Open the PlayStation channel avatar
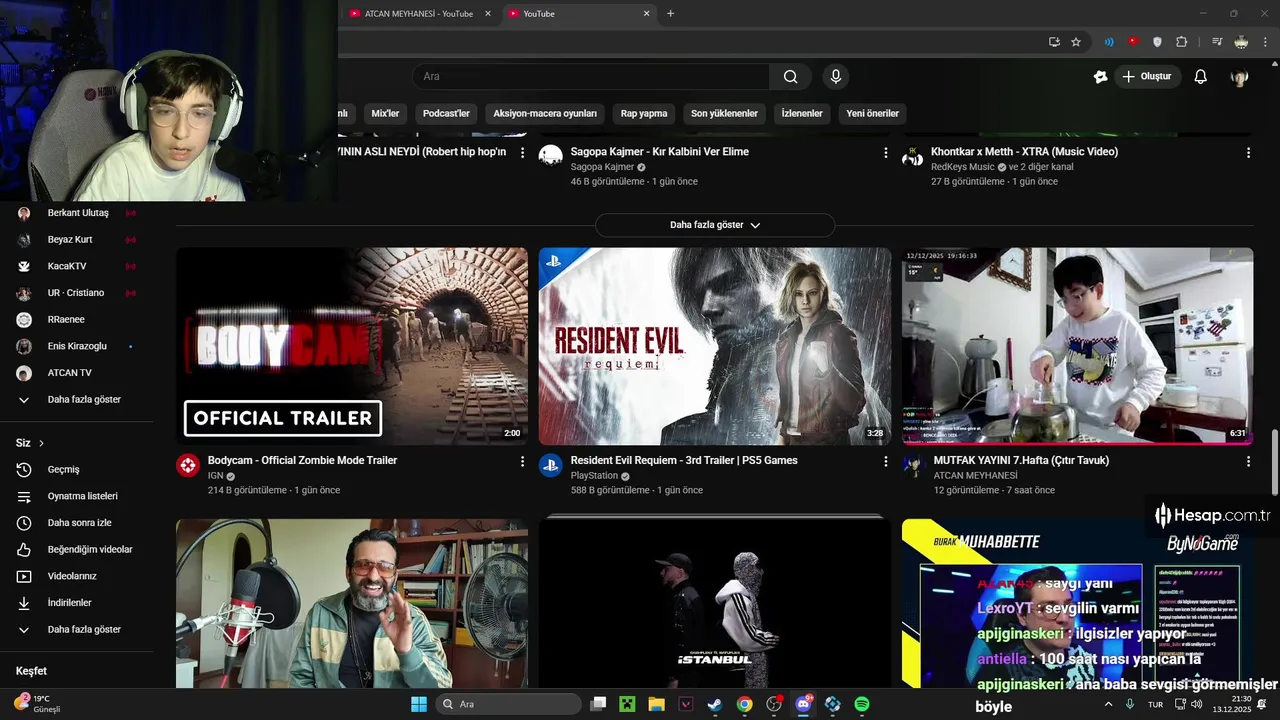 [x=551, y=465]
